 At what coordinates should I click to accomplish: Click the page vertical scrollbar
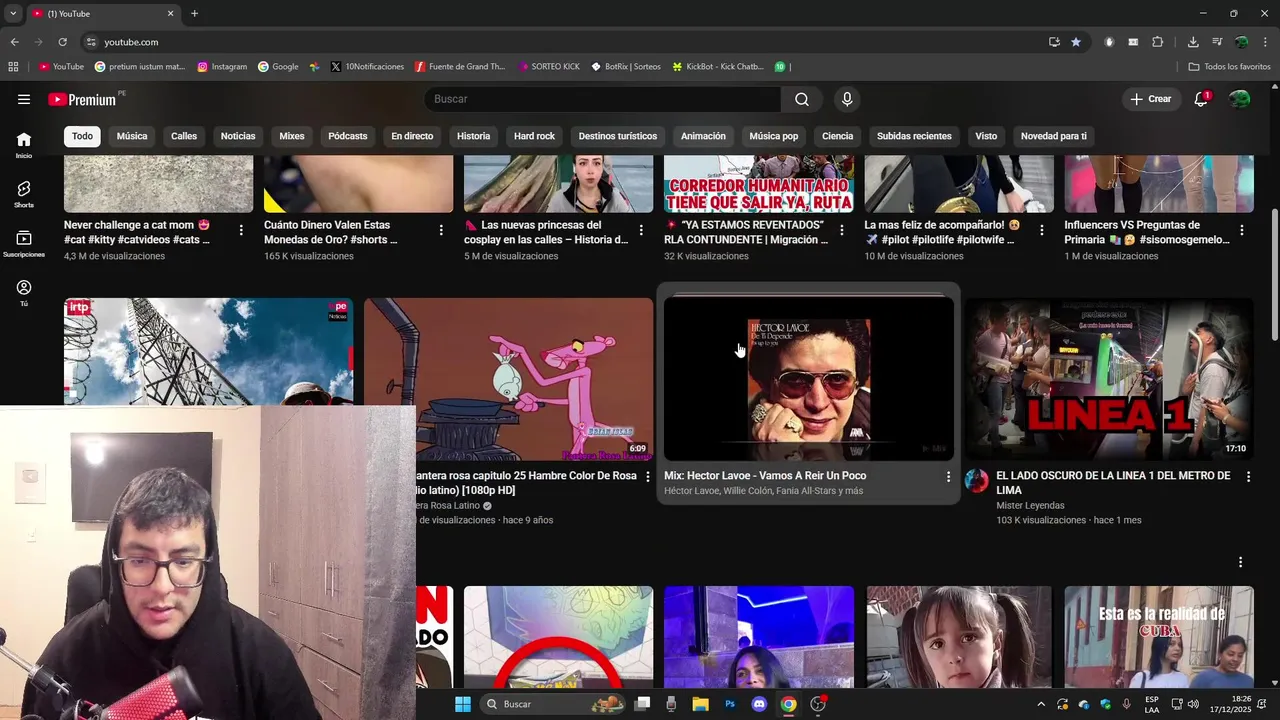coord(1274,275)
